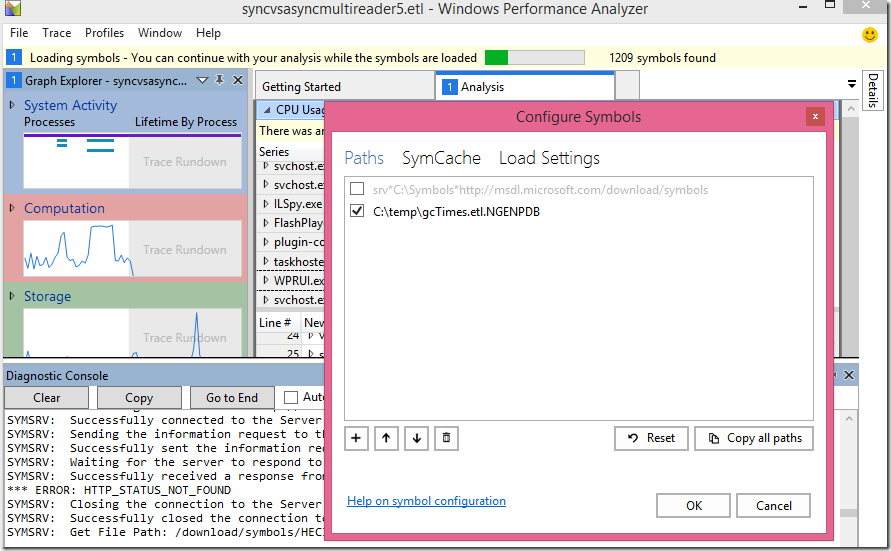Enable the srv*C:\Symbols path checkbox
Viewport: 891px width, 551px height.
[x=357, y=189]
